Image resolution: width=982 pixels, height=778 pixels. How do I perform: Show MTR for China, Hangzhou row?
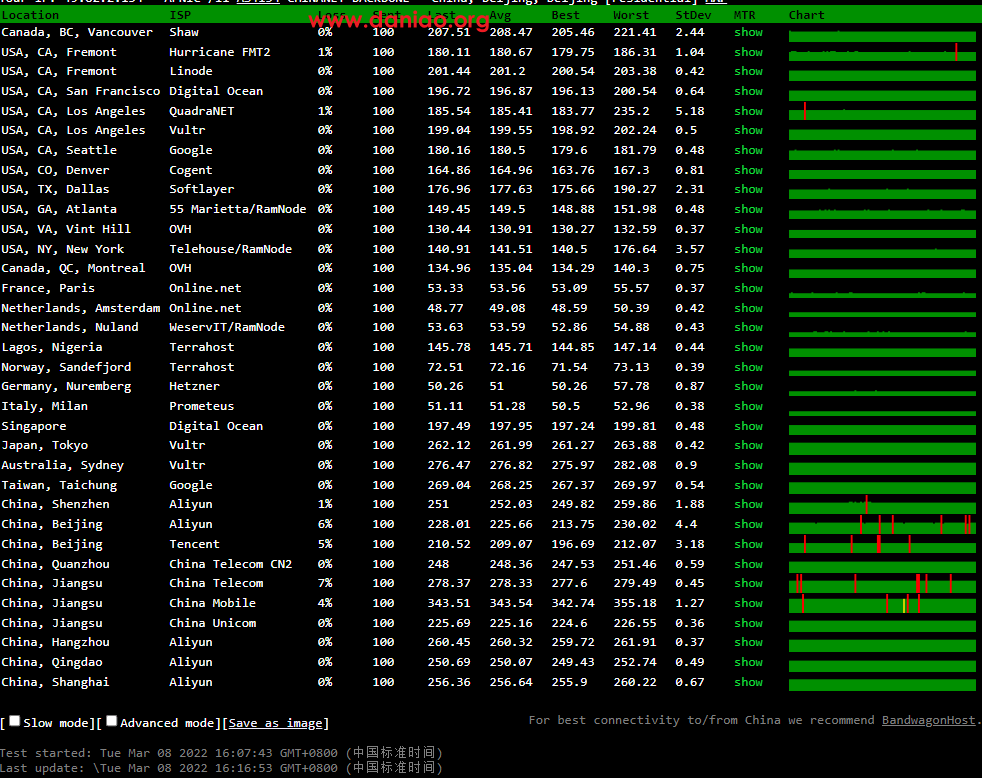coord(748,642)
